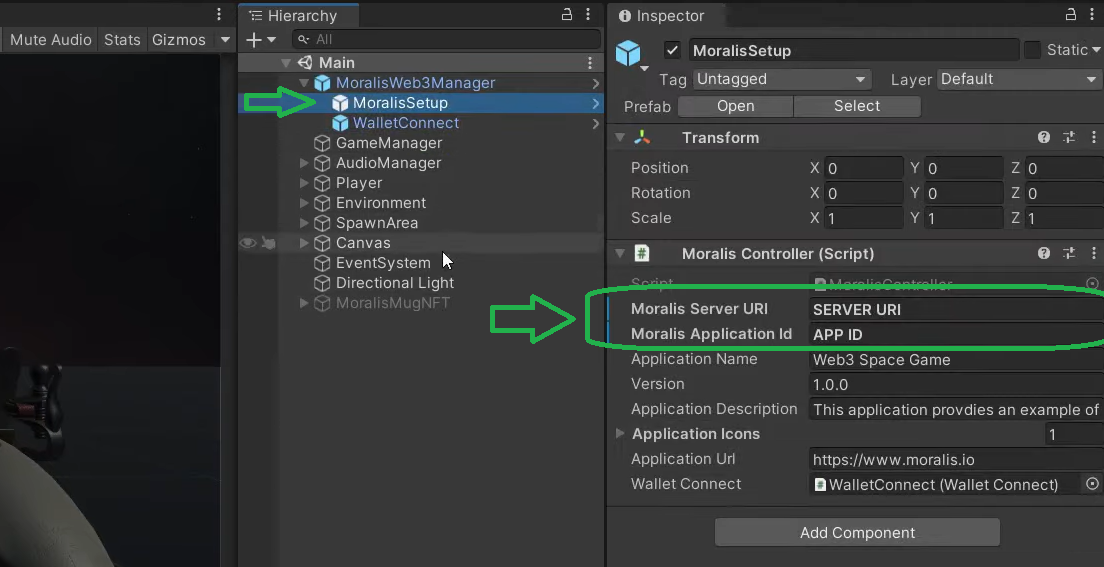Open the WalletConnect prefab via its chevron
The width and height of the screenshot is (1104, 567).
pyautogui.click(x=596, y=123)
